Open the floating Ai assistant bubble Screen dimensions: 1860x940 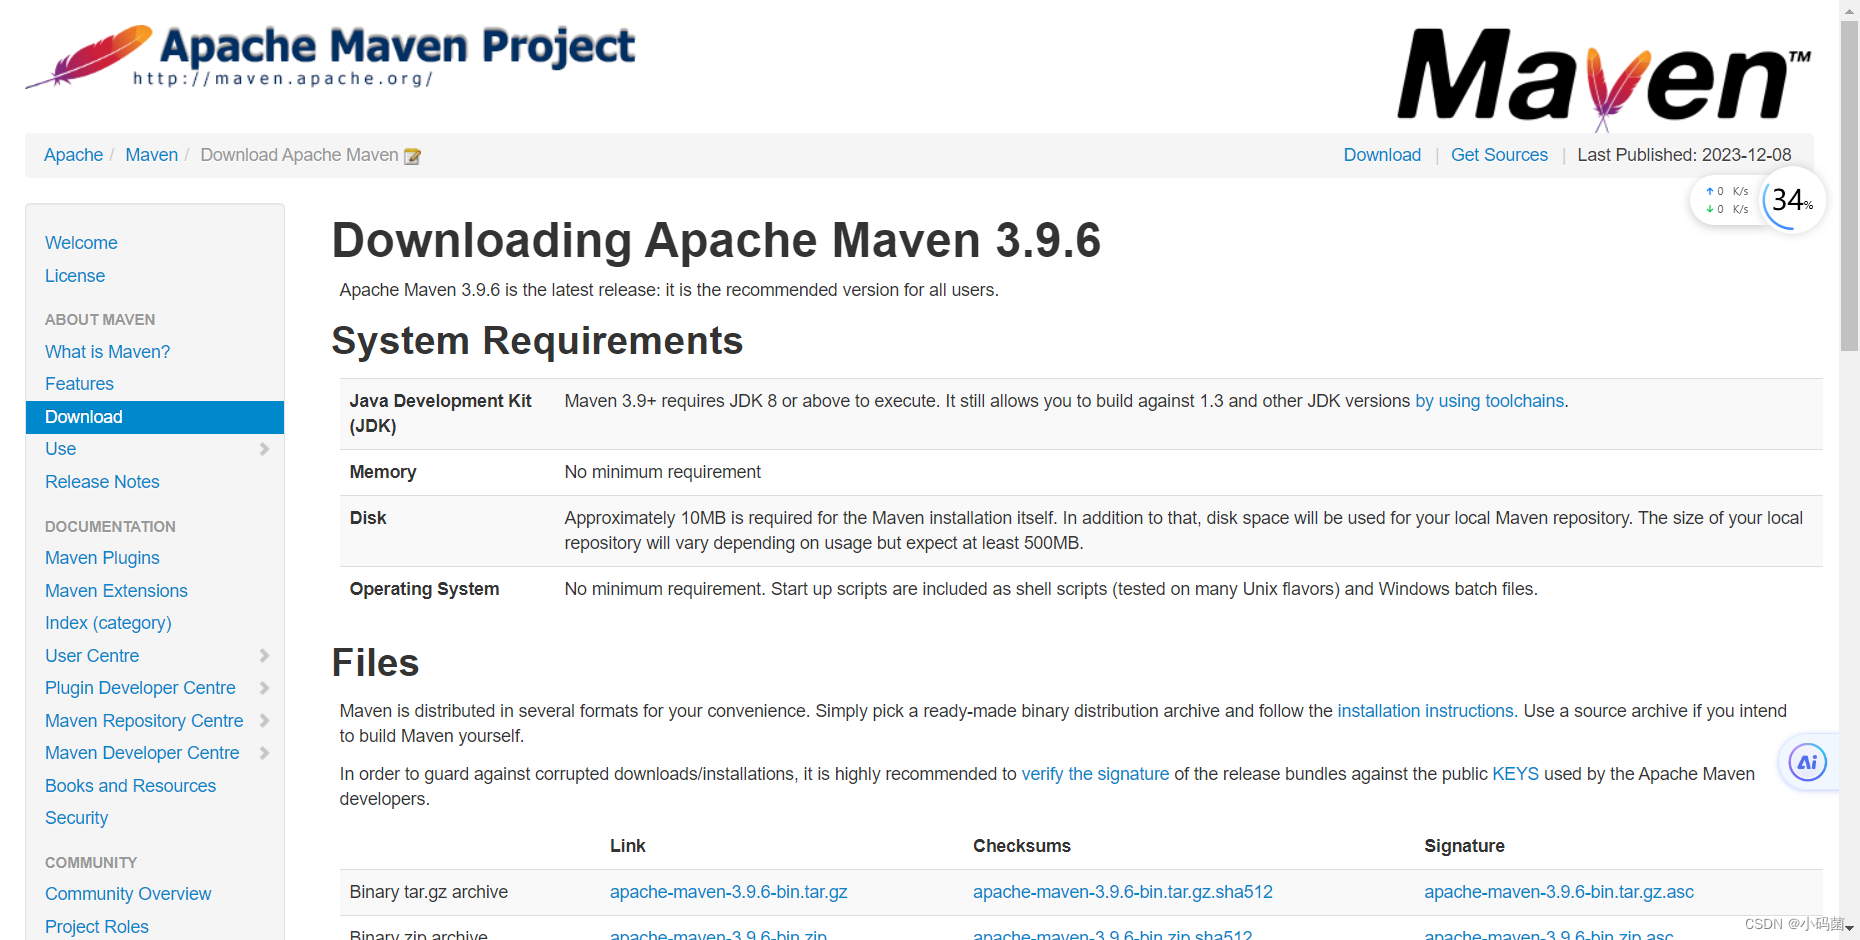pyautogui.click(x=1807, y=762)
